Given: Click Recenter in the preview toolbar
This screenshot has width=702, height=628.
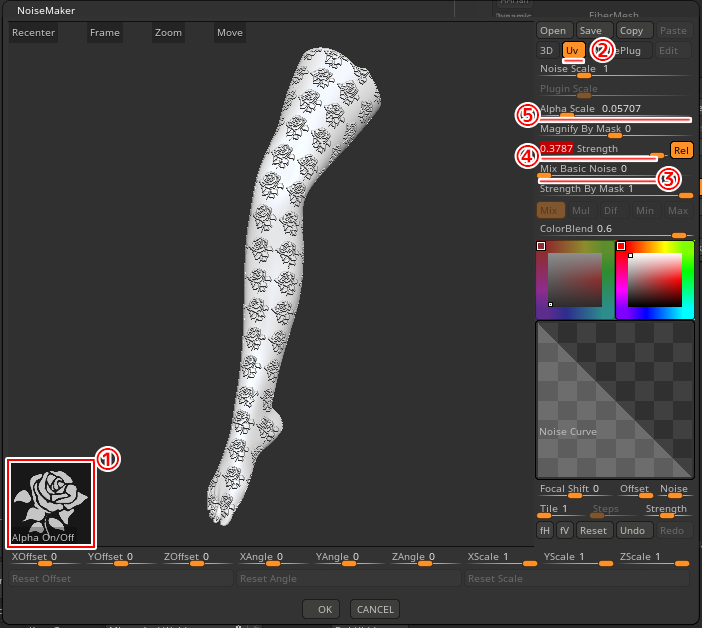Looking at the screenshot, I should (33, 33).
